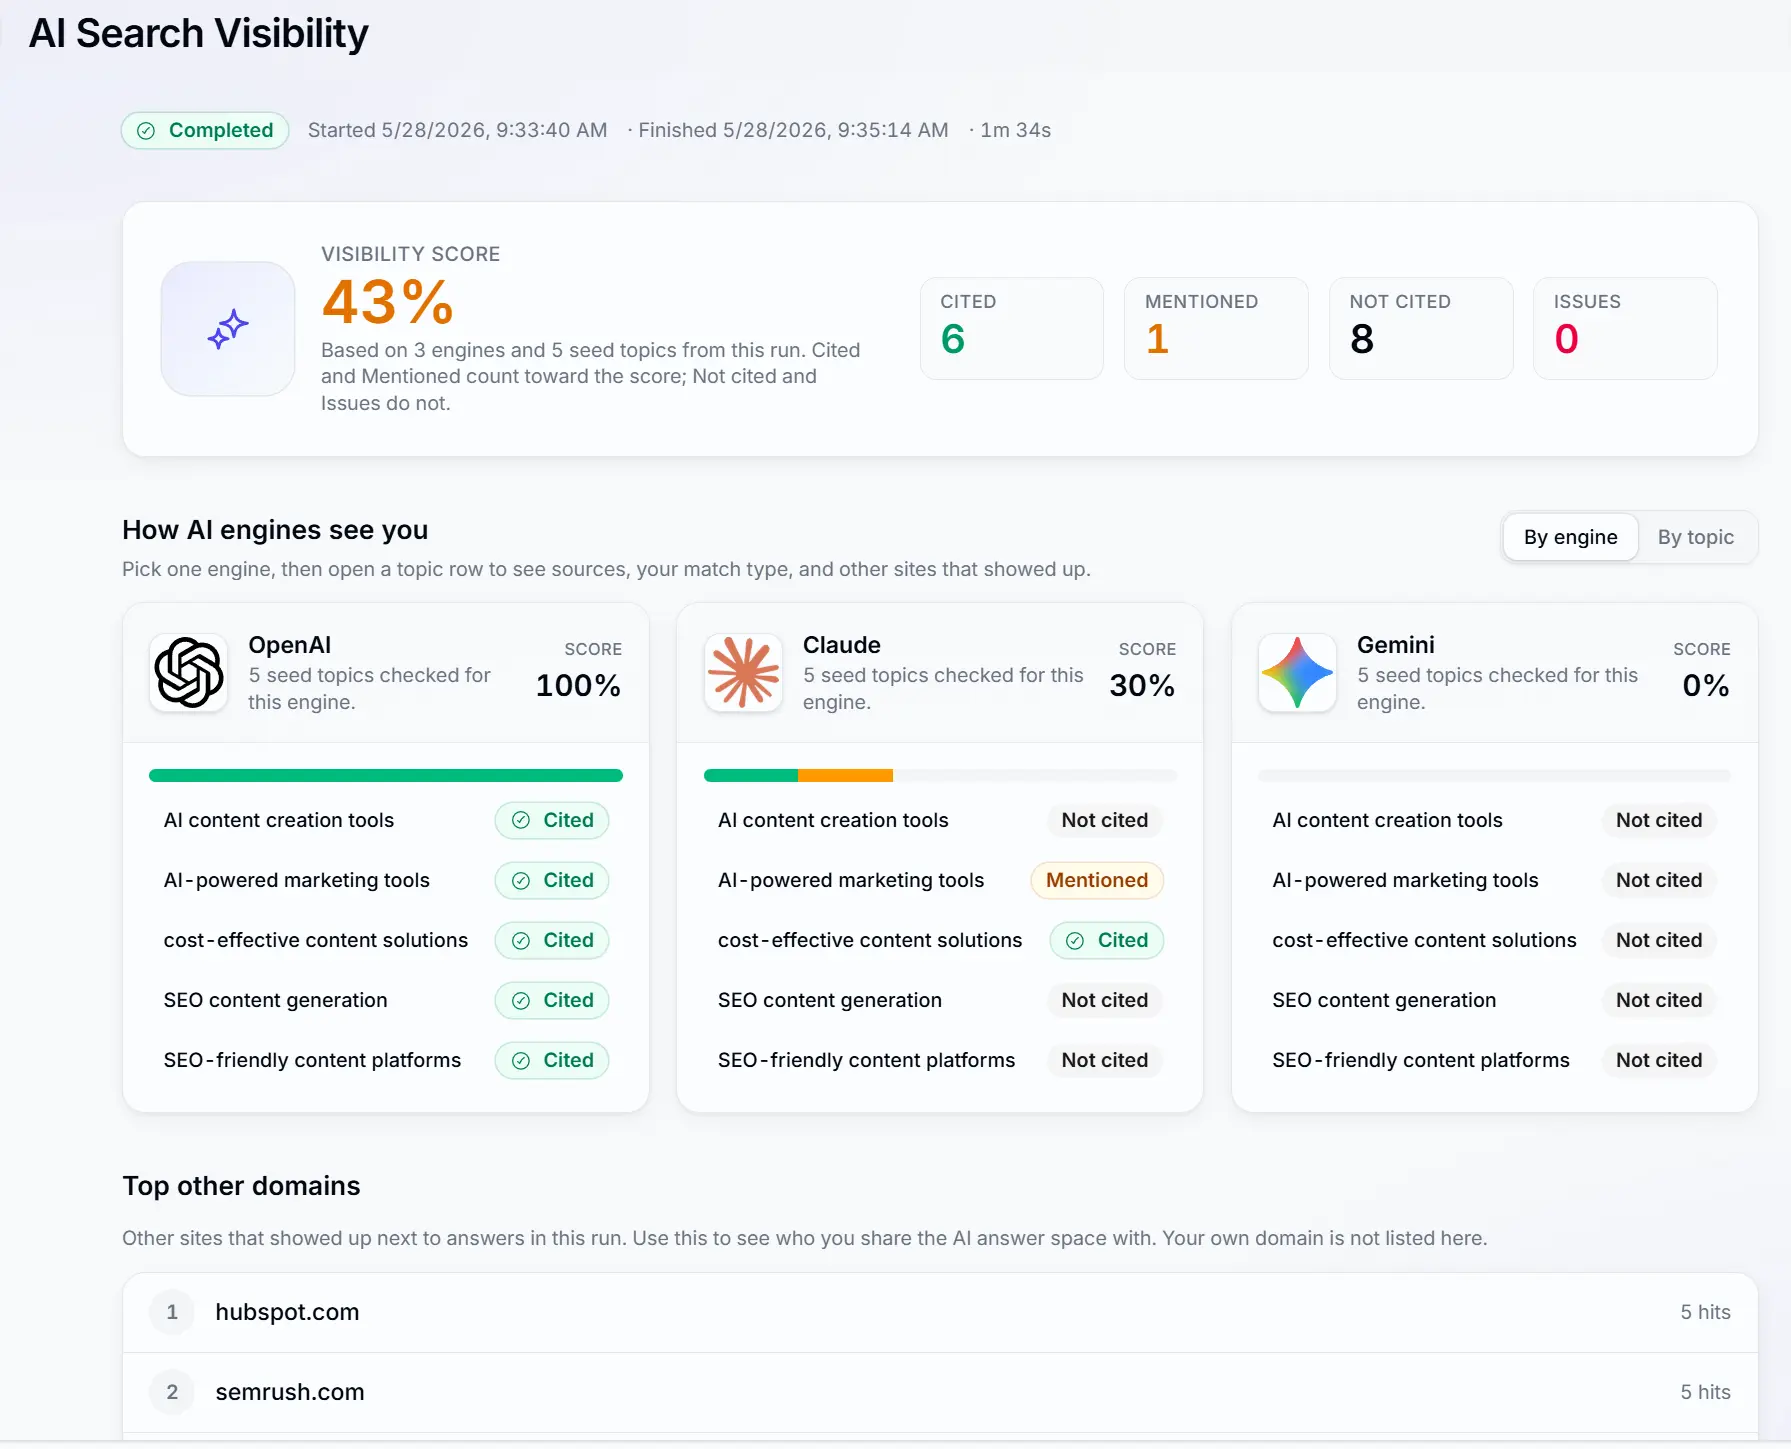The image size is (1791, 1449).
Task: Click the AI Search Visibility page title
Action: tap(199, 34)
